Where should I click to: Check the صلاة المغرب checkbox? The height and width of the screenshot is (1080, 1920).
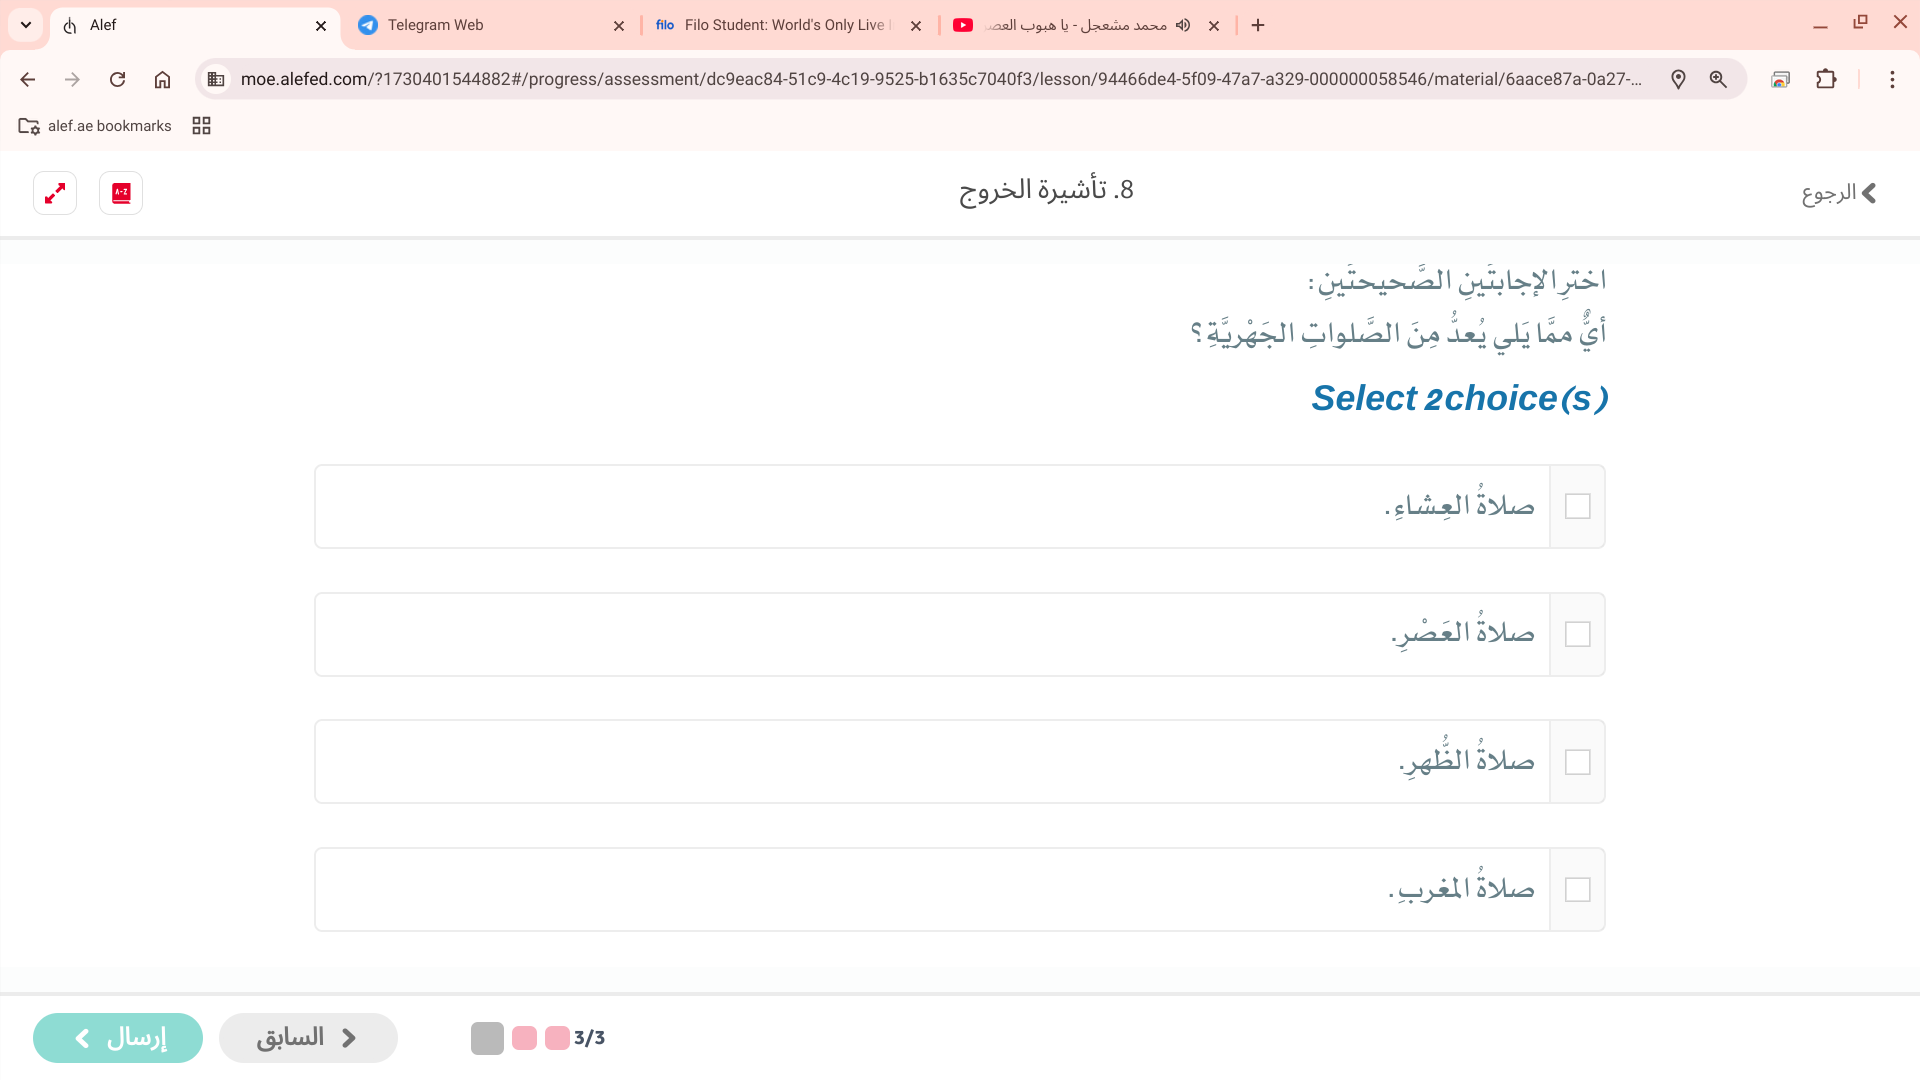pos(1577,890)
